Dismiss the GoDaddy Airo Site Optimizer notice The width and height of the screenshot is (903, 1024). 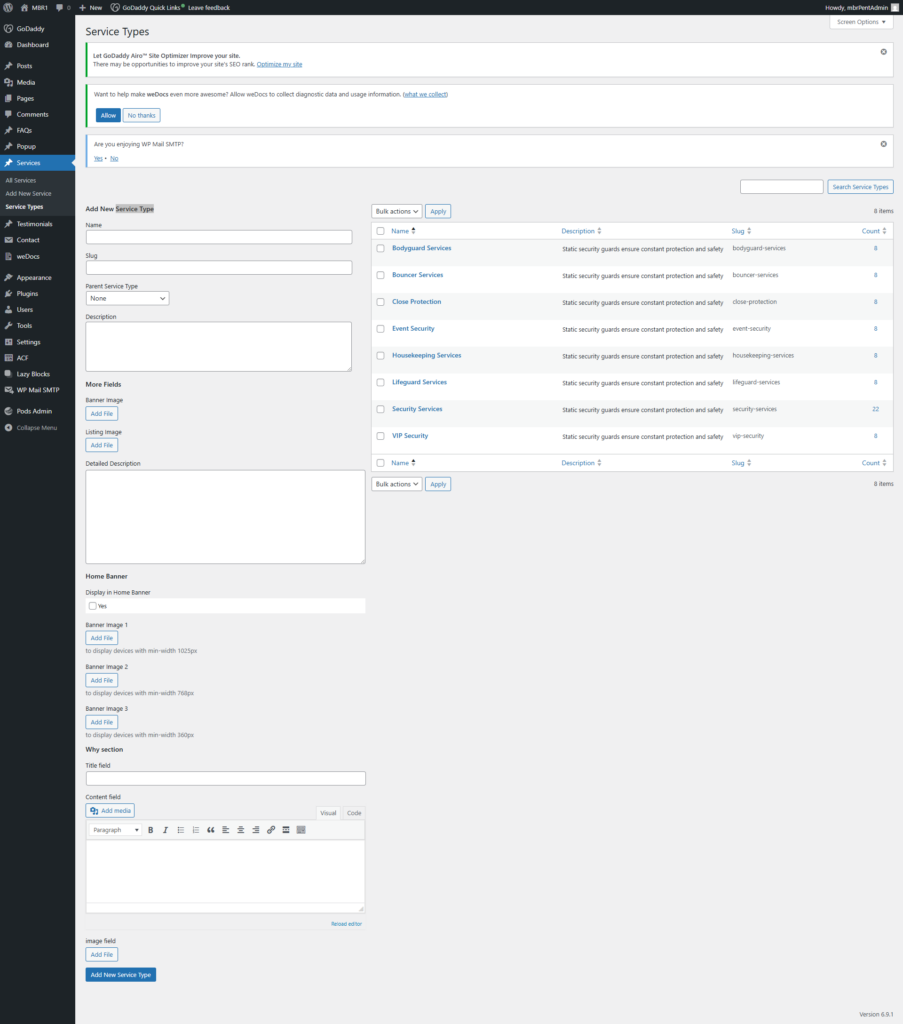[883, 51]
